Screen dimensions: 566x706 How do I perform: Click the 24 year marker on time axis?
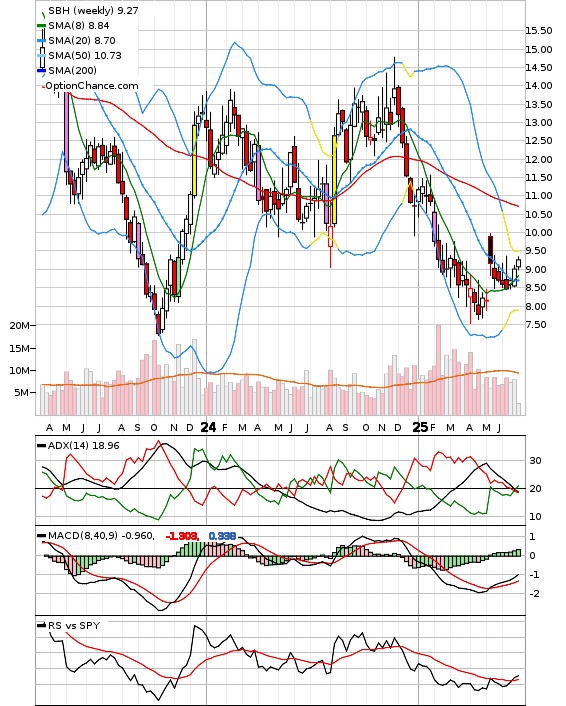(208, 427)
